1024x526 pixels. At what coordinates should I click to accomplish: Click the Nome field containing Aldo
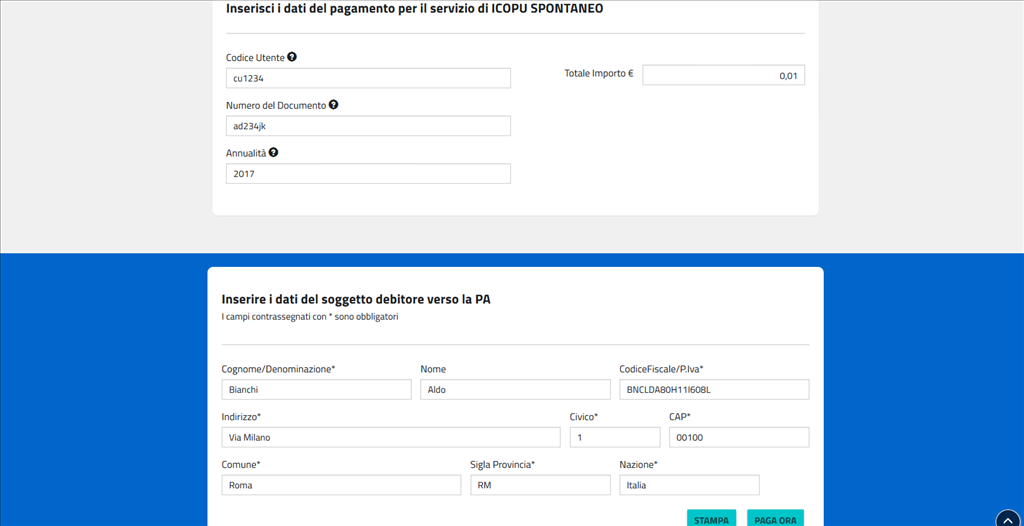point(515,390)
